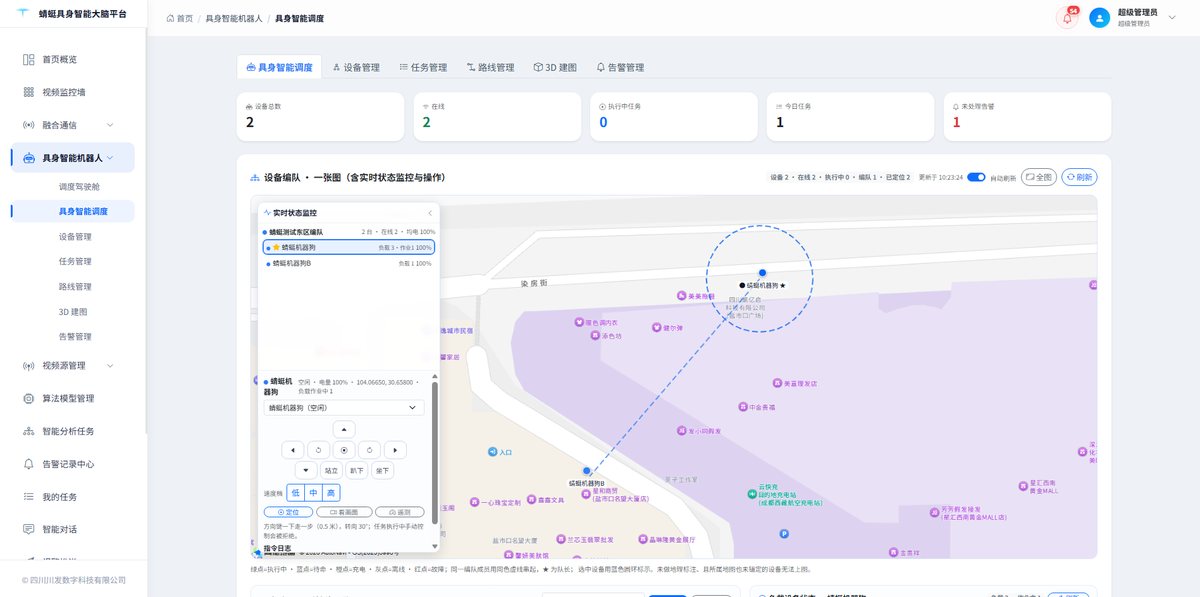The width and height of the screenshot is (1200, 597).
Task: Select 路线管理 in the sidebar submenu
Action: (x=75, y=287)
